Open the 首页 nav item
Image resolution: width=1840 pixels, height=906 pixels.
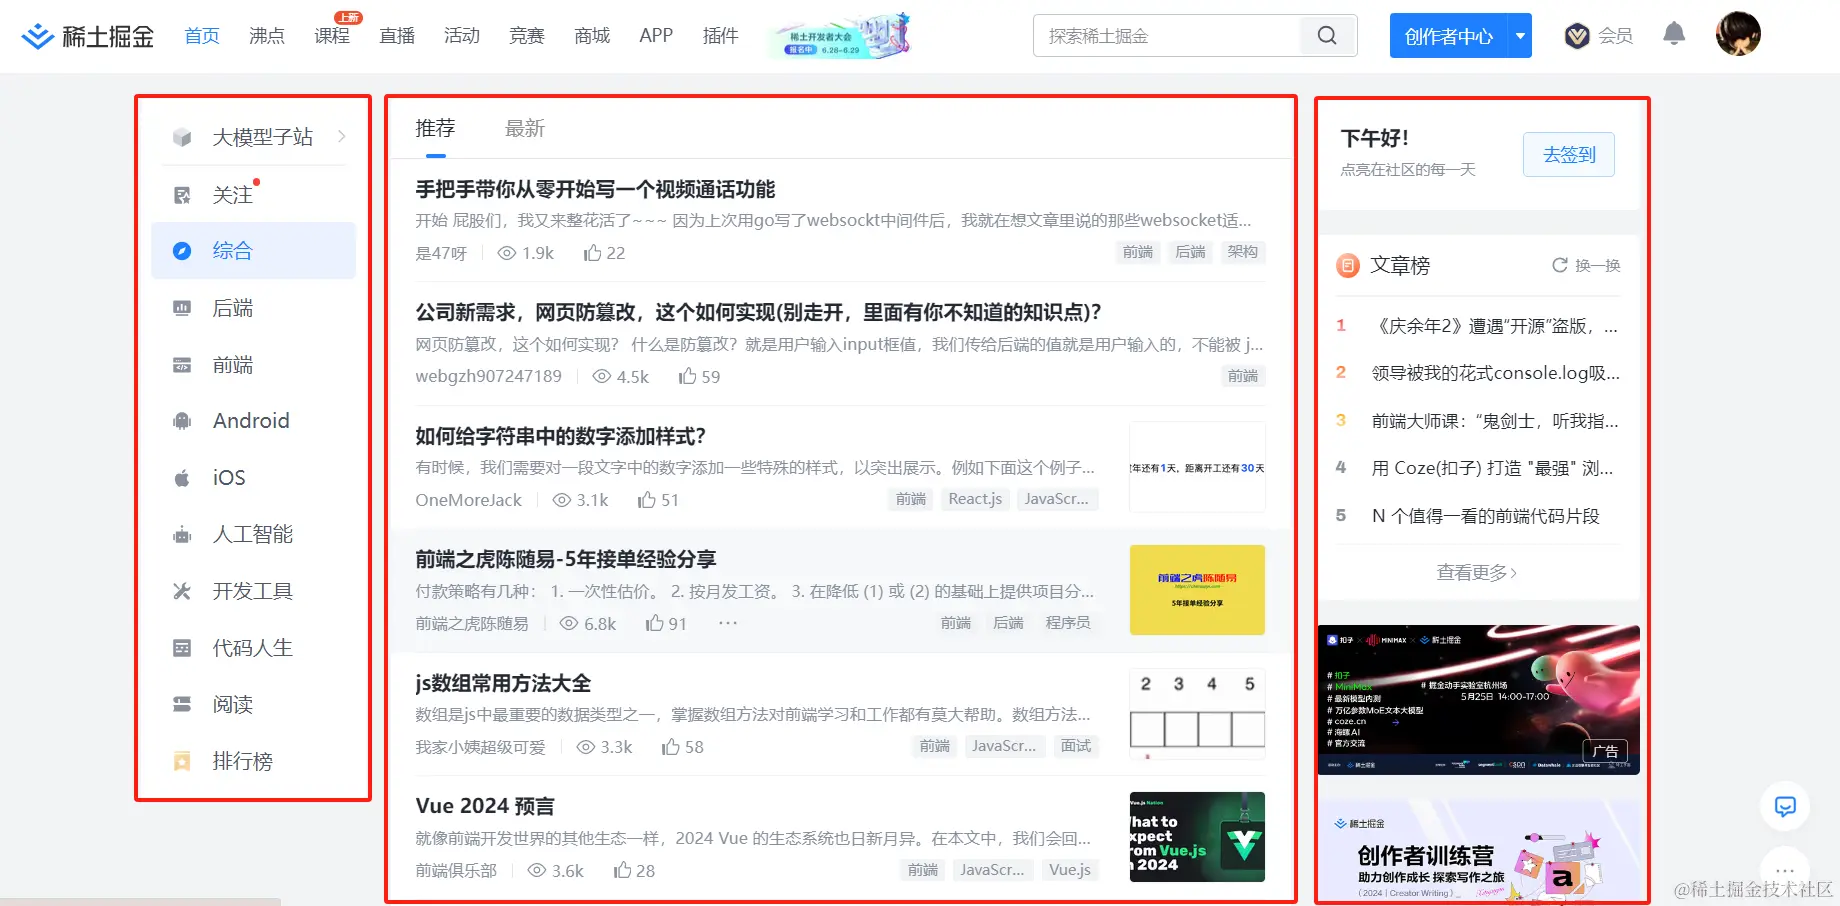point(202,36)
